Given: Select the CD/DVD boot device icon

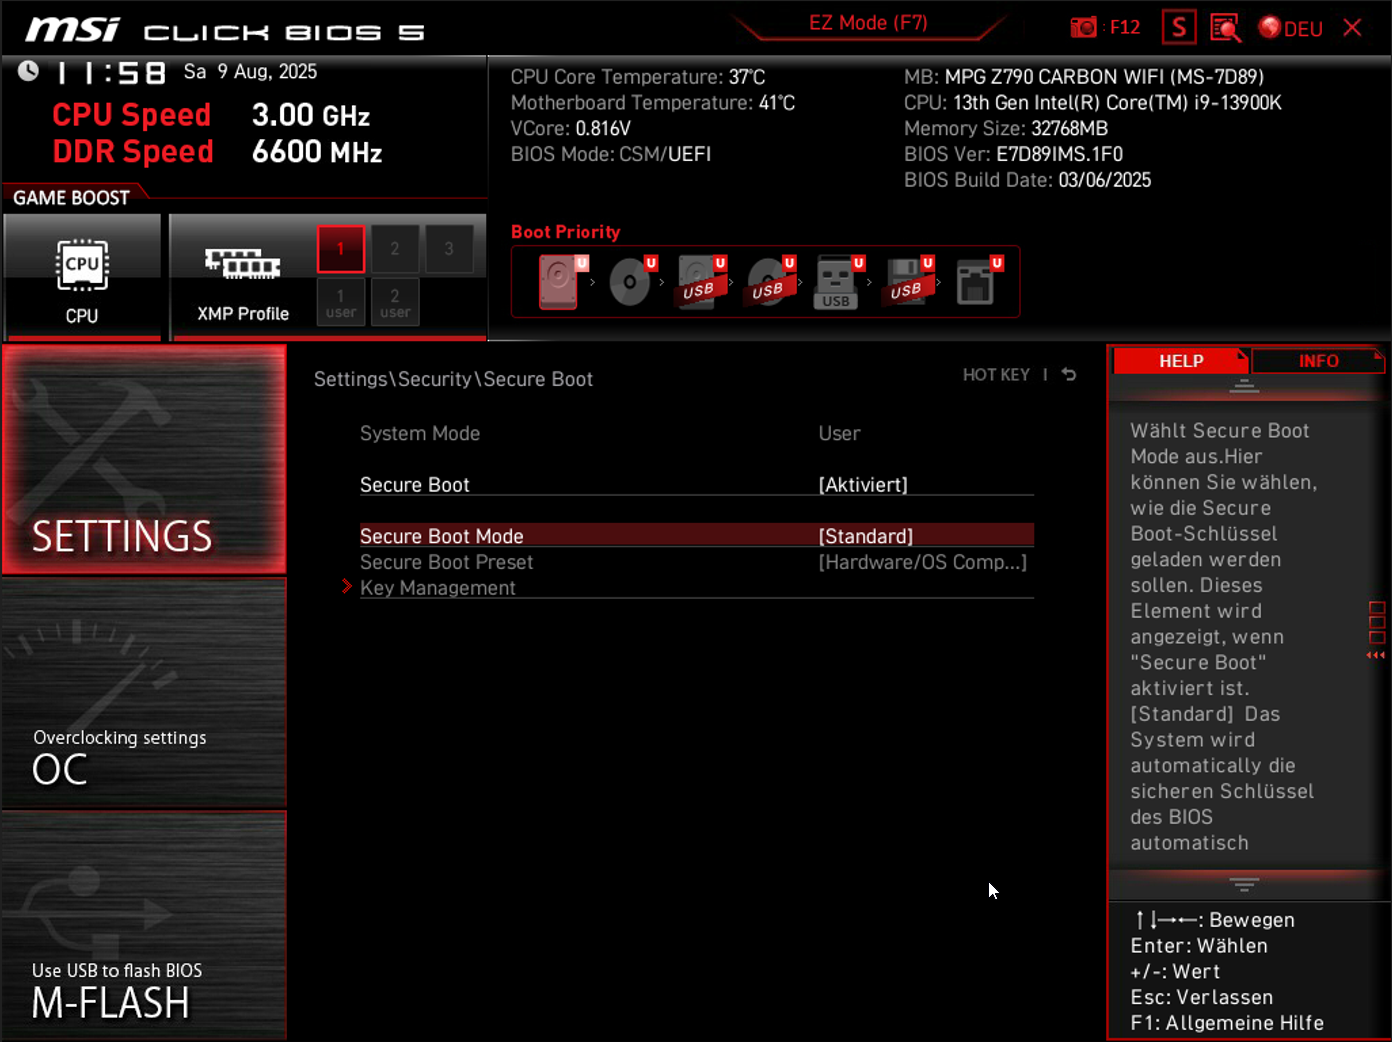Looking at the screenshot, I should pos(632,281).
